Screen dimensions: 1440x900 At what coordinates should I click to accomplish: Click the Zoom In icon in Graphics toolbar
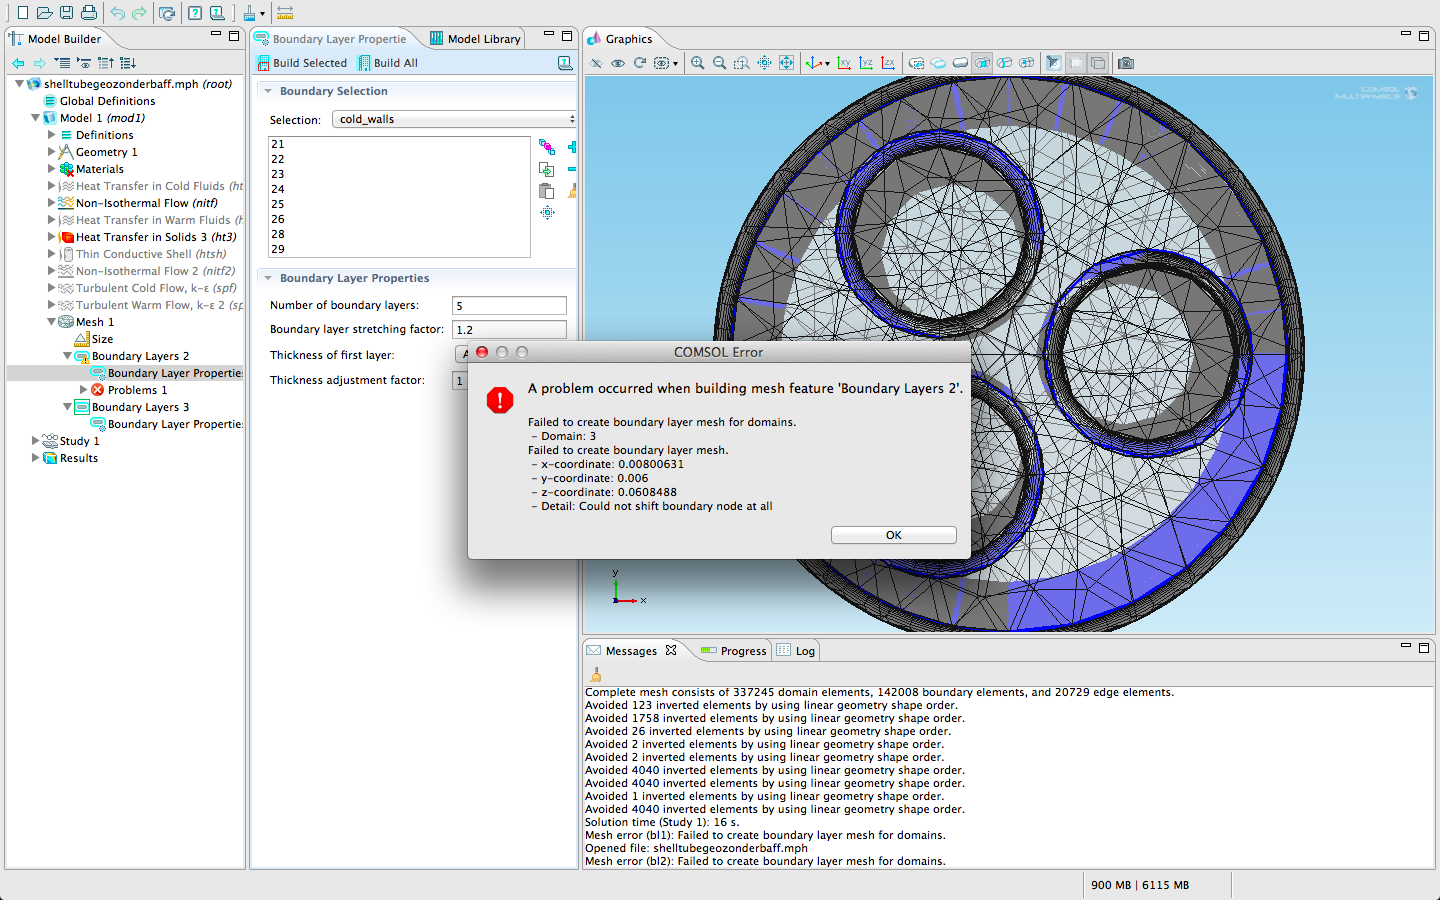click(x=697, y=63)
